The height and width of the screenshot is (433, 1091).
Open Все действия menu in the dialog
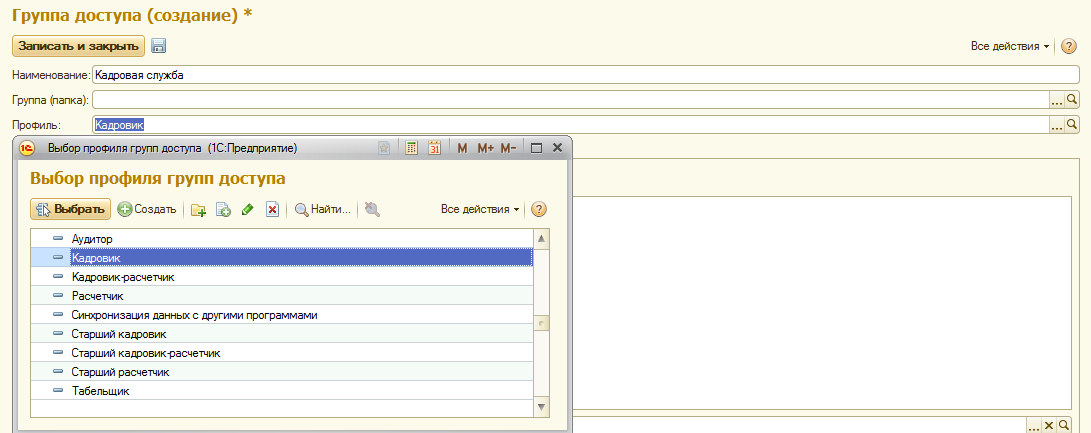(x=480, y=210)
